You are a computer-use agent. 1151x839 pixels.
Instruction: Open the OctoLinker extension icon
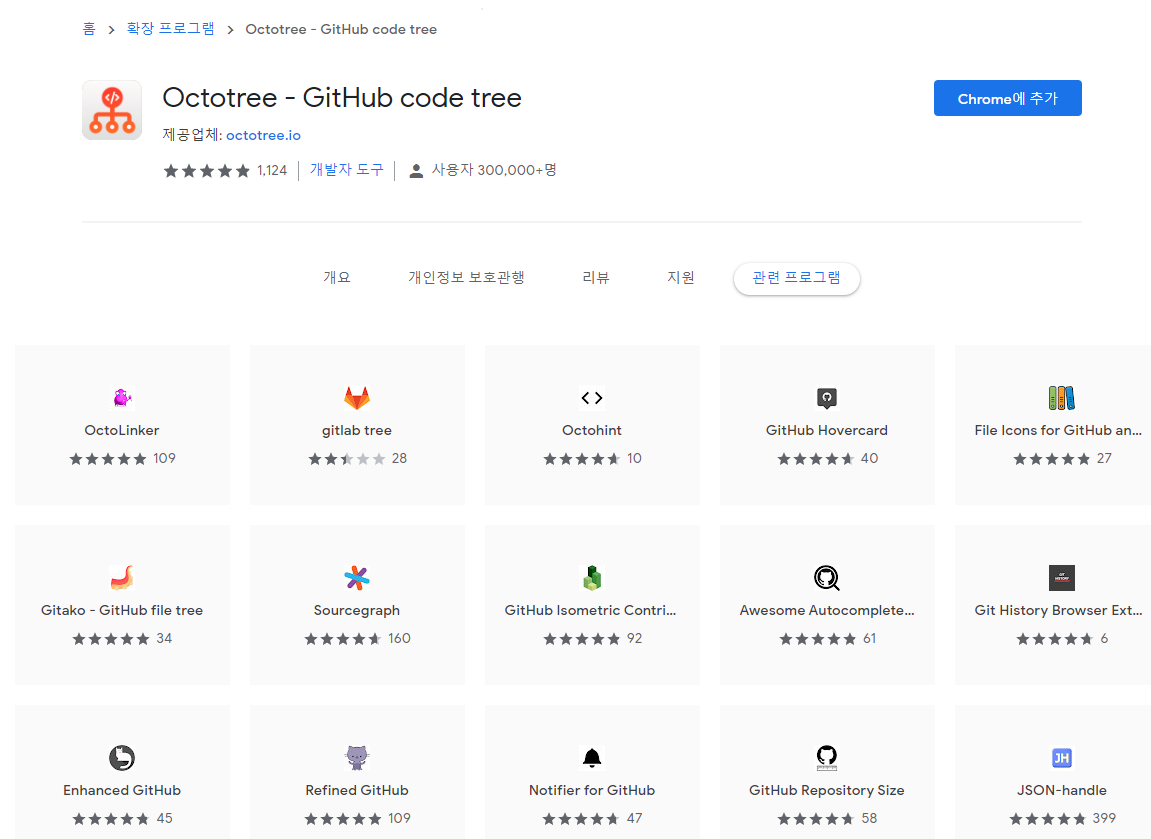click(122, 398)
